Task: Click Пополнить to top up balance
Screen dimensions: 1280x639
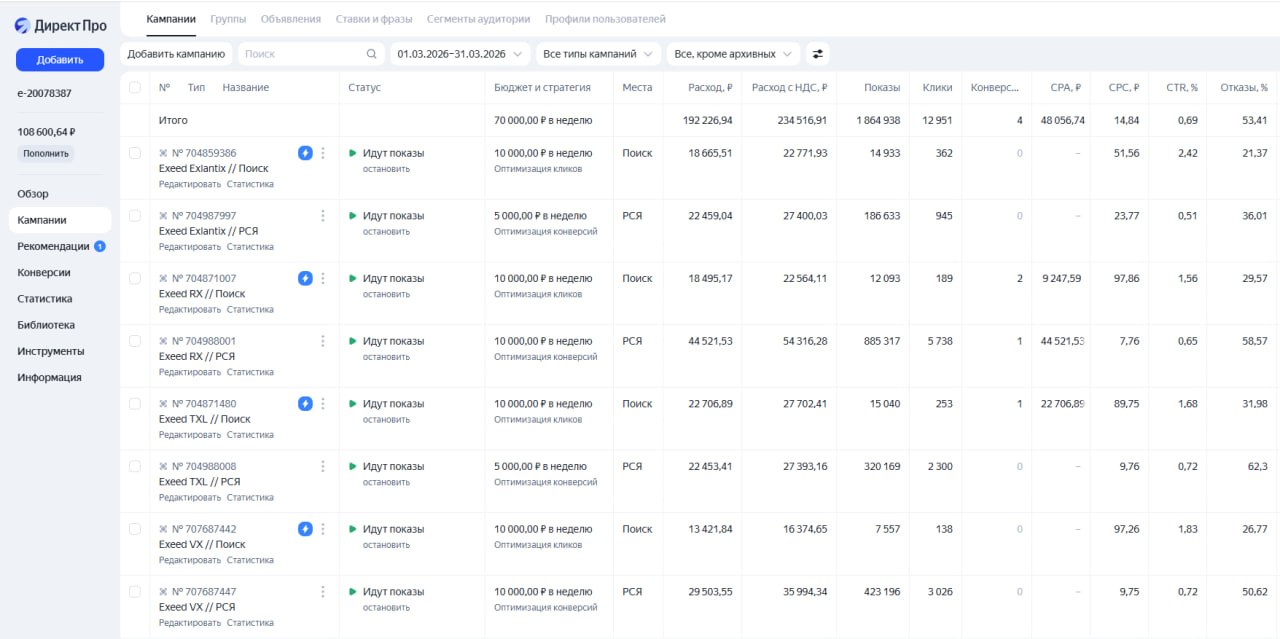Action: tap(46, 154)
